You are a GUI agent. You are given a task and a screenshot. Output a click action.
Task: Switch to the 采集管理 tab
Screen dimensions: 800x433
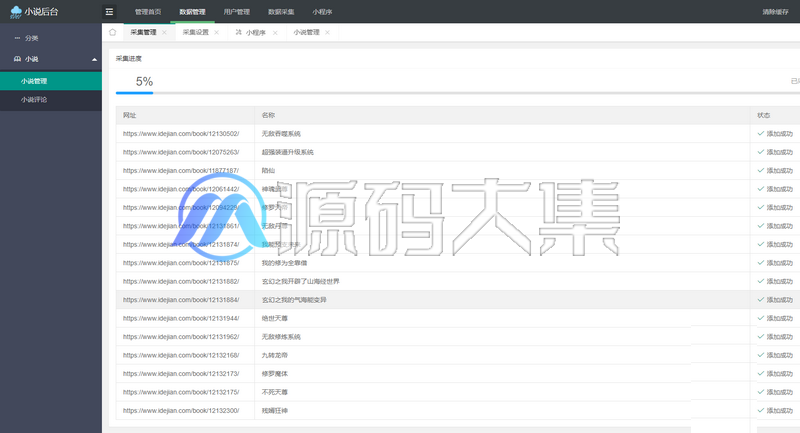coord(143,32)
